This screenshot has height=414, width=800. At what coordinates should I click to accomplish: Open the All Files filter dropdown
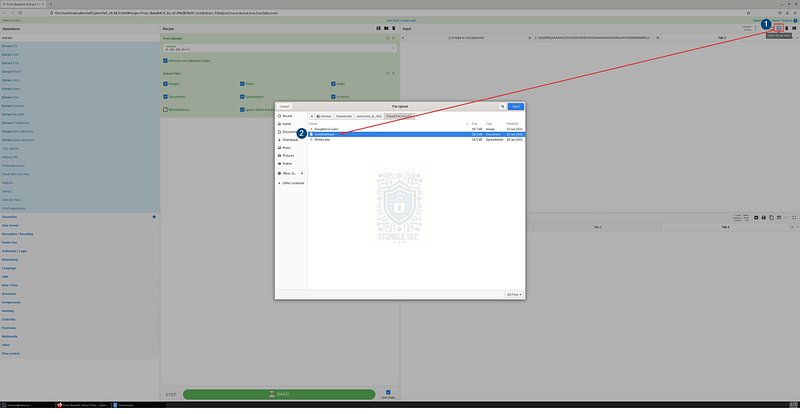[514, 295]
